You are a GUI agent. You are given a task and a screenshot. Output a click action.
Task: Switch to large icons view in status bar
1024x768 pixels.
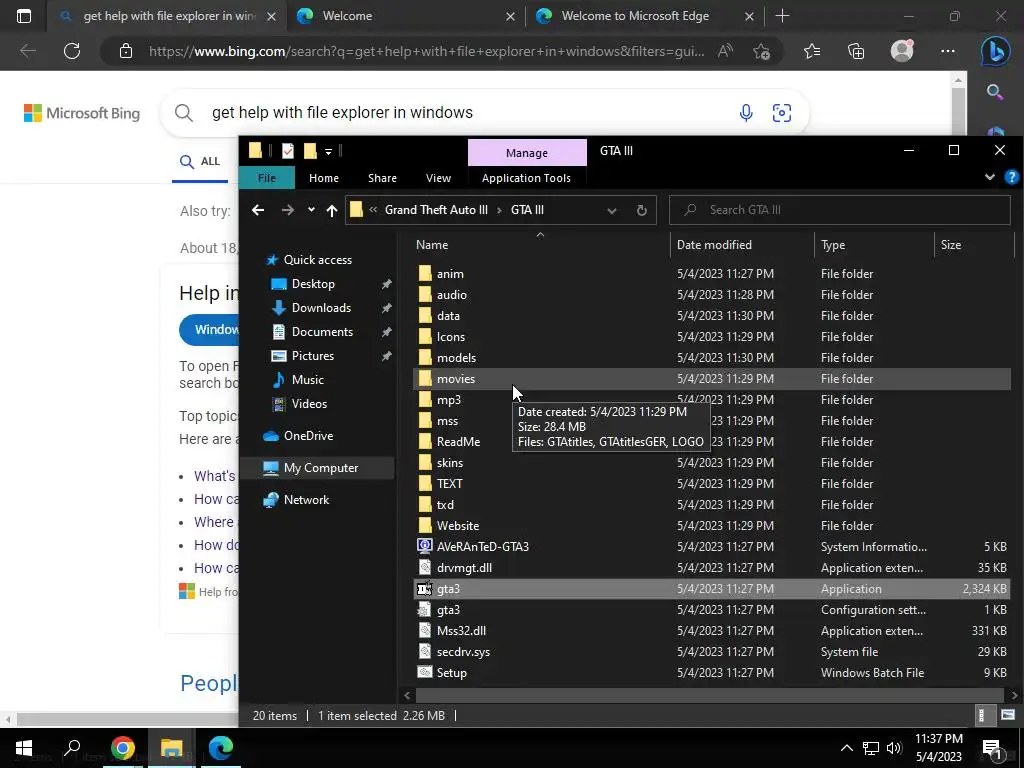(1008, 715)
